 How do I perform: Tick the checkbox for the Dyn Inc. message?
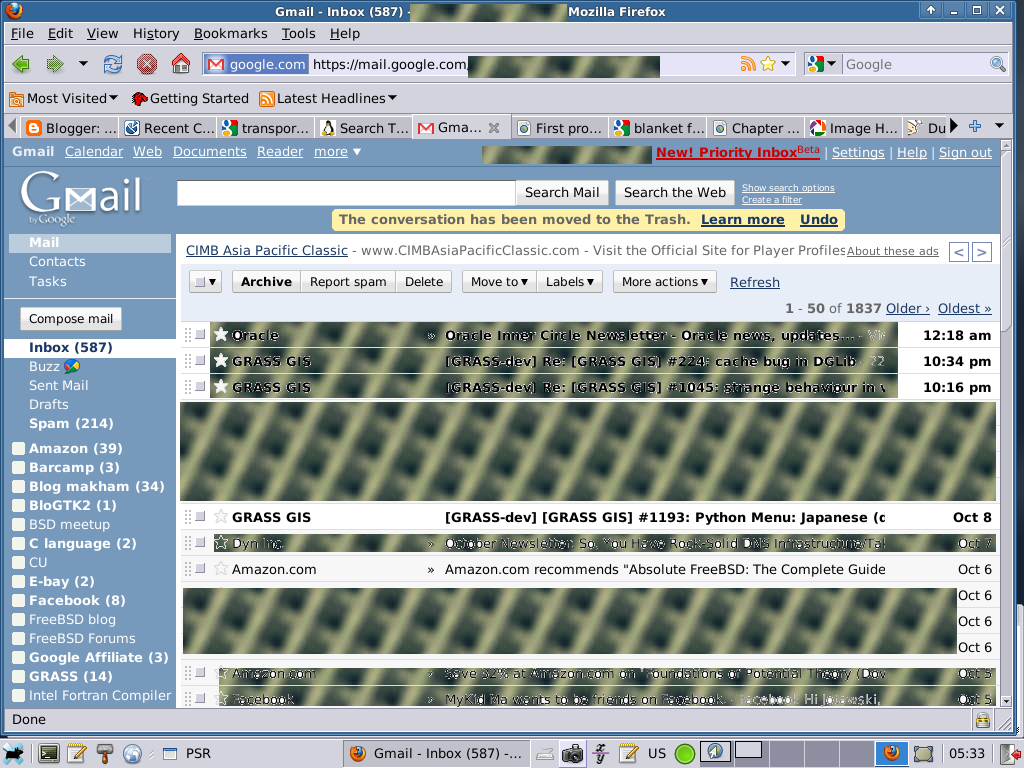200,543
